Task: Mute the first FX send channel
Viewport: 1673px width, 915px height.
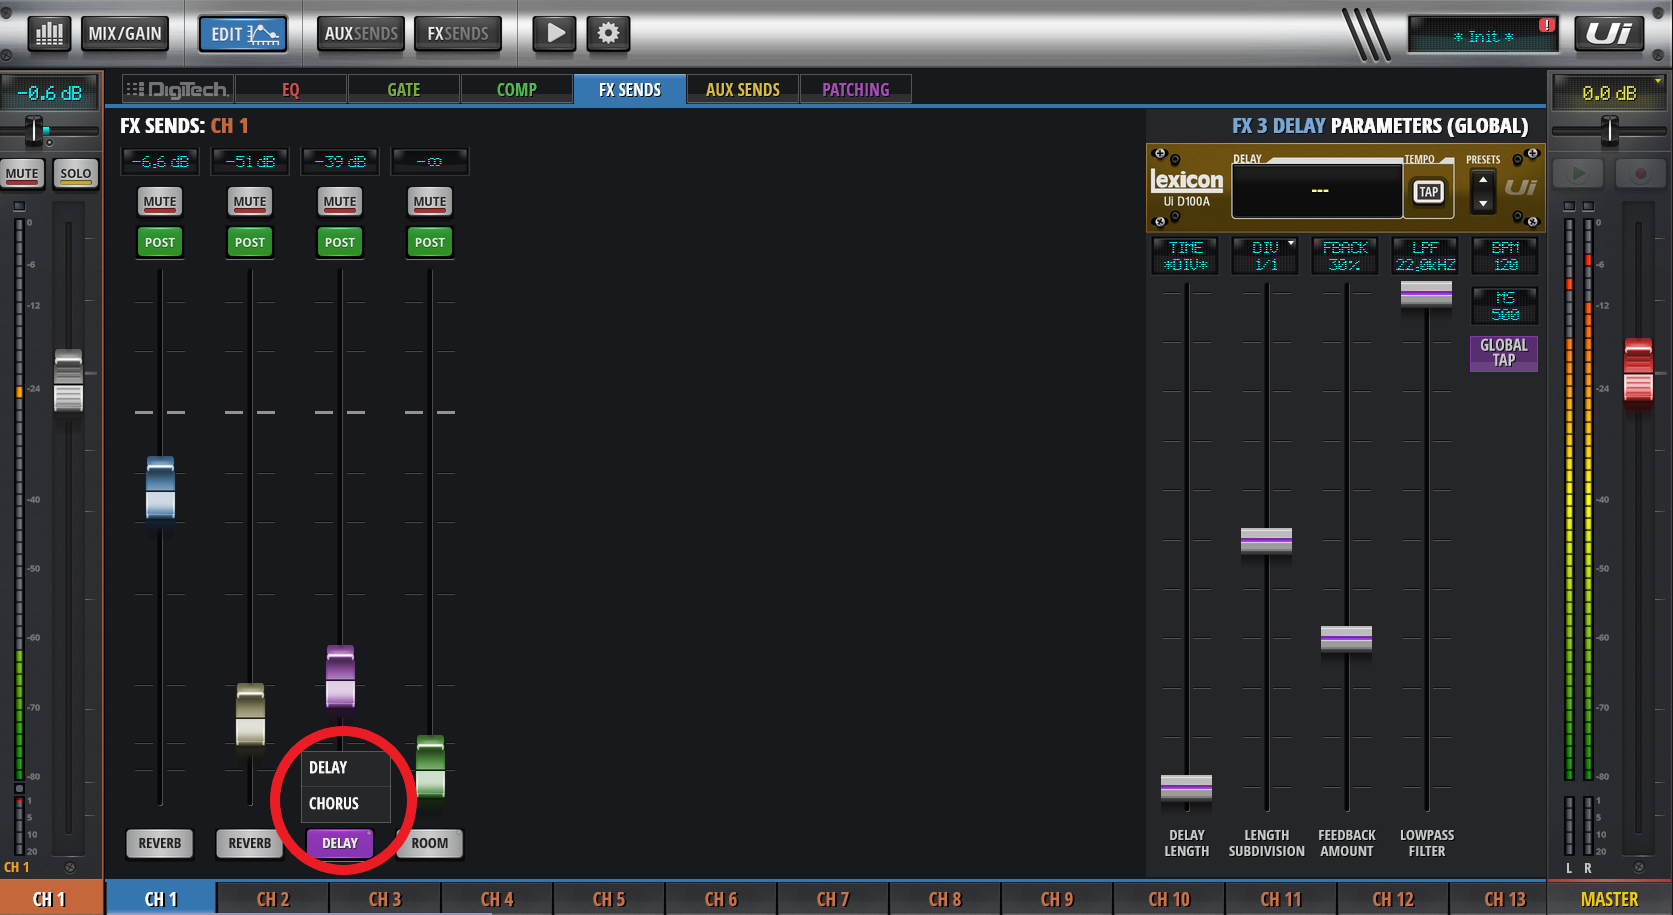Action: coord(159,201)
